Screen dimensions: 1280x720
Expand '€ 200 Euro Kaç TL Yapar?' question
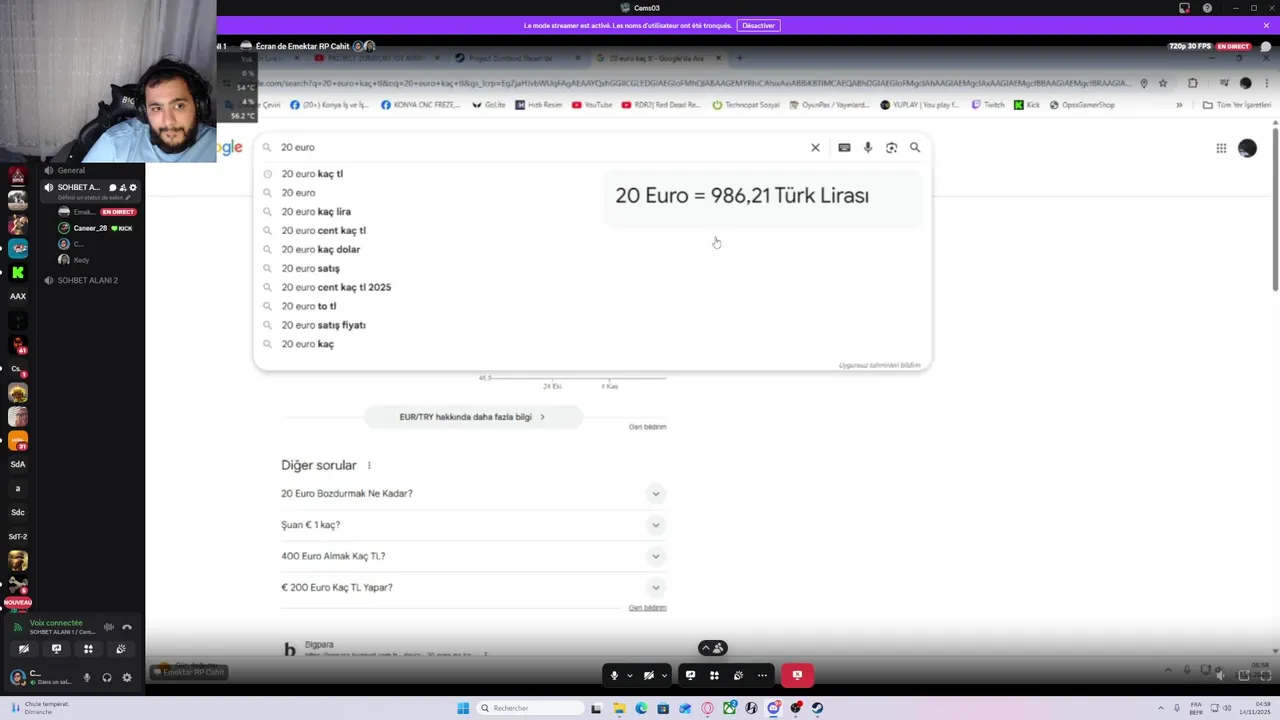click(473, 587)
